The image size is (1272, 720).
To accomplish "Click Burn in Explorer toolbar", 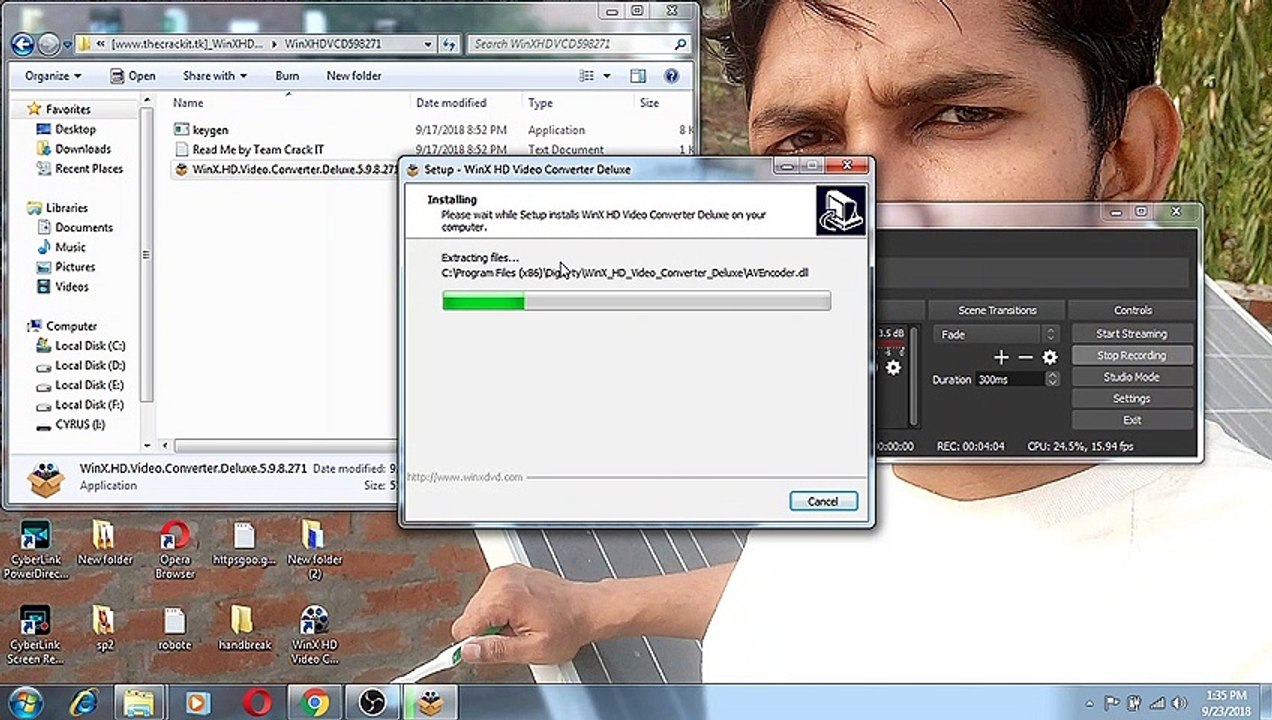I will [287, 76].
